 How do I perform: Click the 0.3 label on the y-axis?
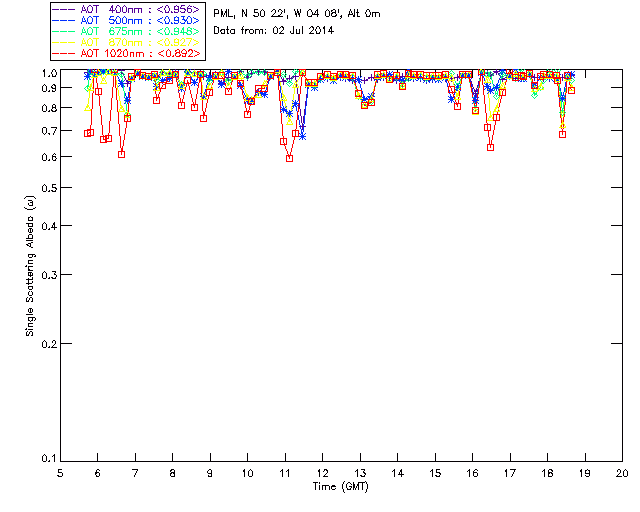[x=49, y=275]
